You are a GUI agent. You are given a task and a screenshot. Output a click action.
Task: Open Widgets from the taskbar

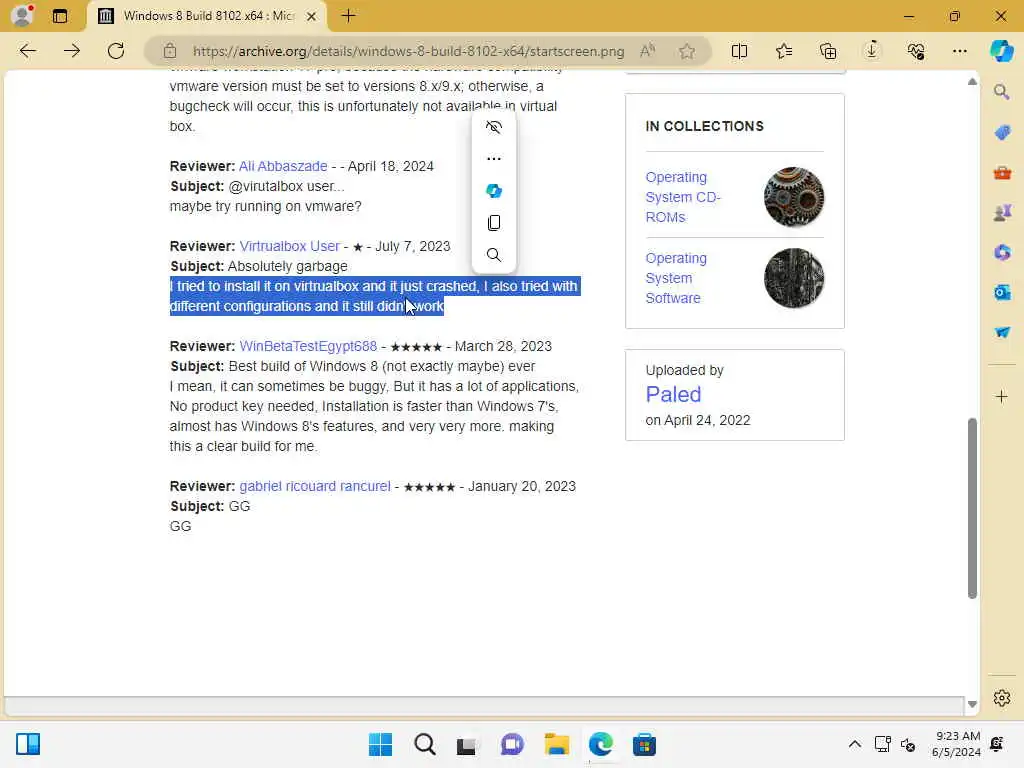click(x=28, y=744)
